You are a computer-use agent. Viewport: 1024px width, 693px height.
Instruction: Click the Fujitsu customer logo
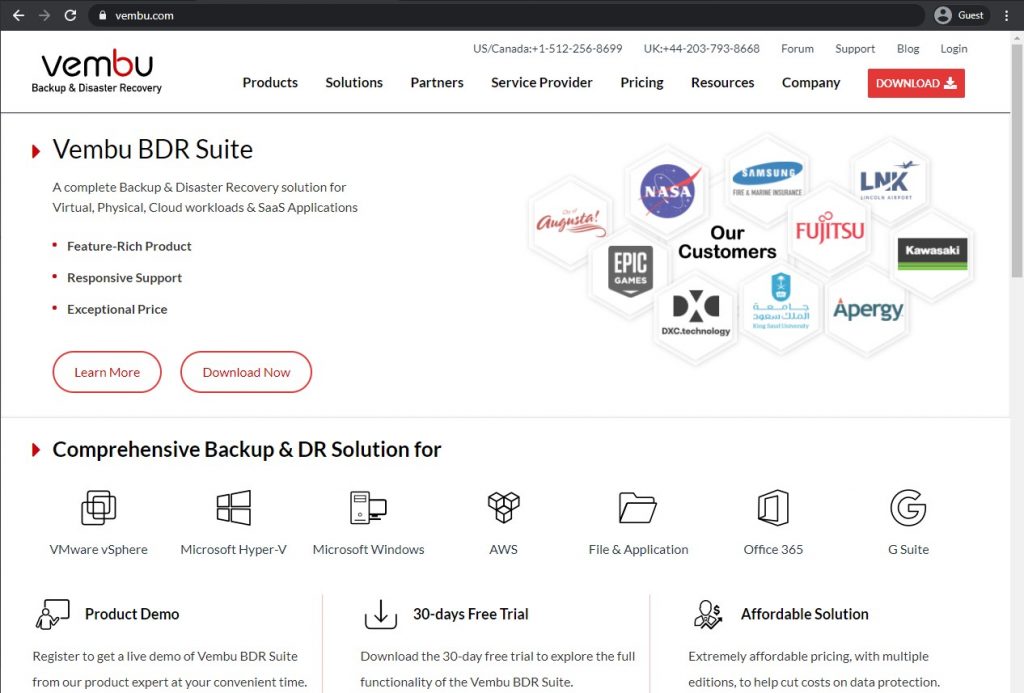click(x=829, y=228)
